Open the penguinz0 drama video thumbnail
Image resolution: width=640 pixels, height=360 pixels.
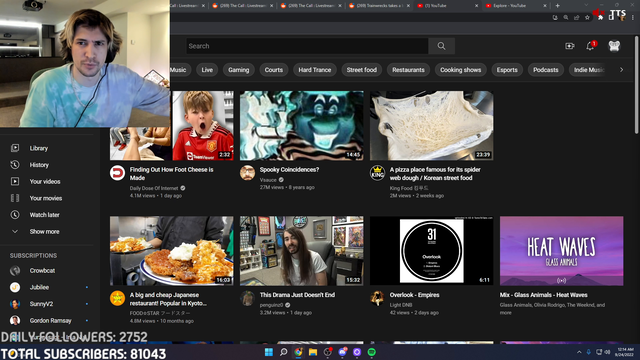click(302, 251)
